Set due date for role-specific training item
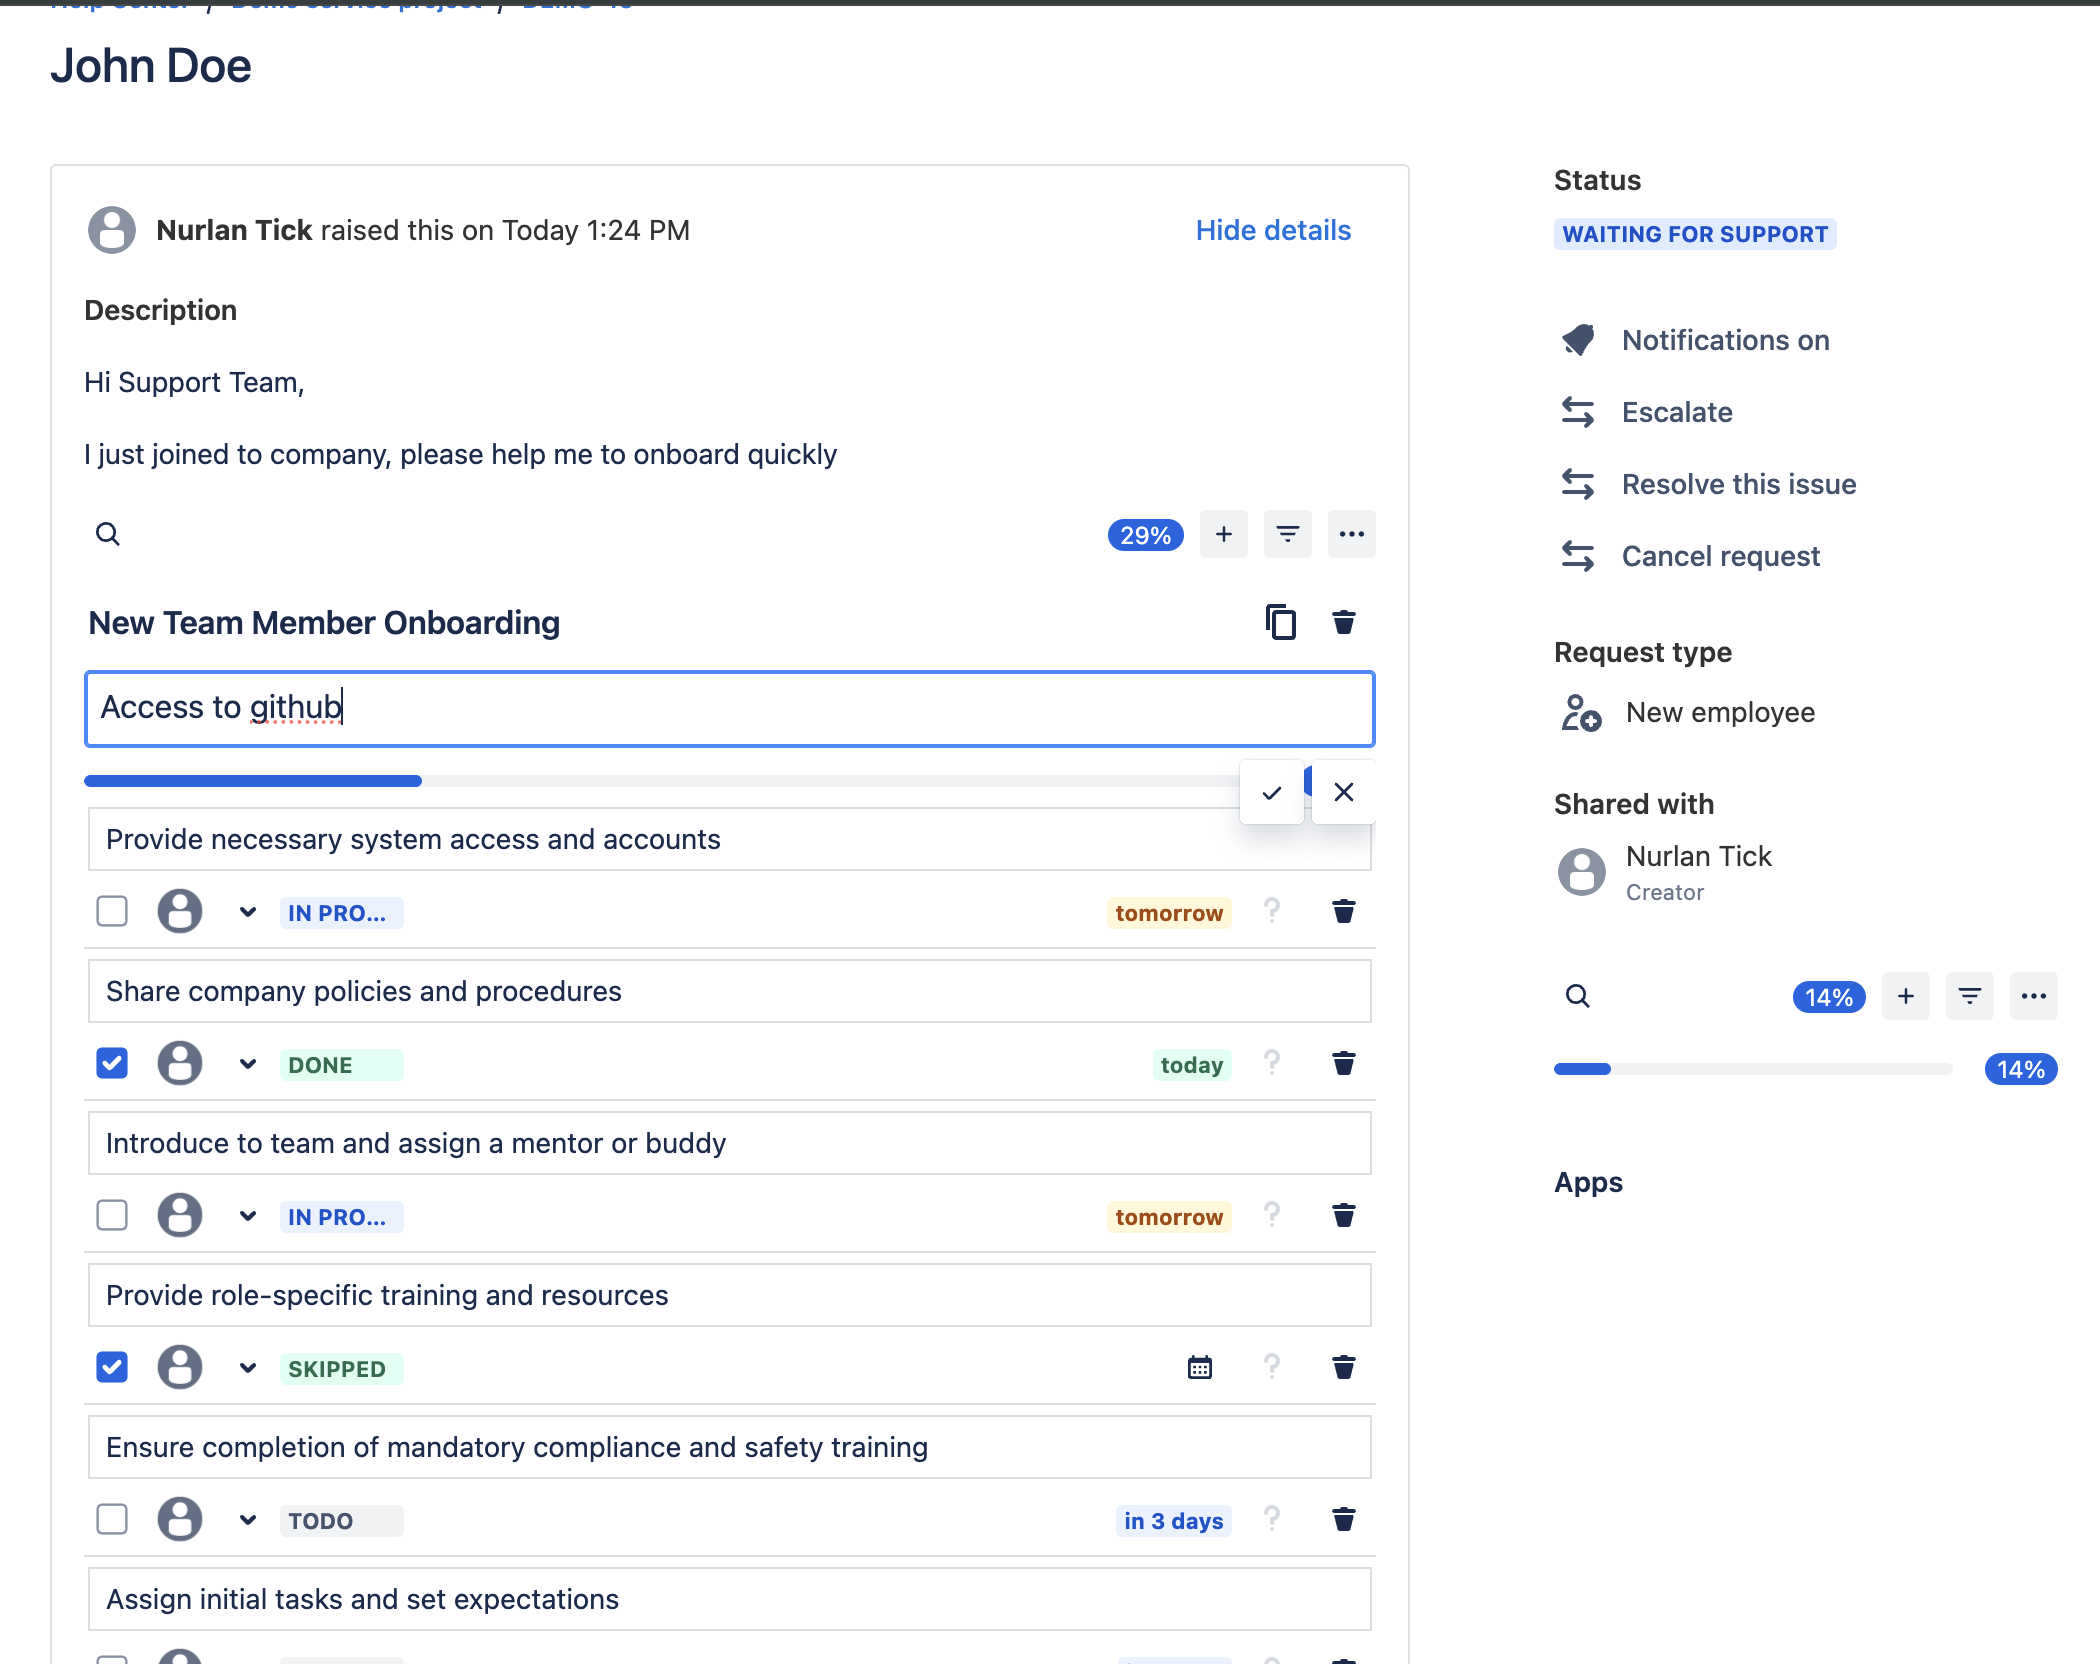This screenshot has height=1664, width=2100. (1200, 1367)
